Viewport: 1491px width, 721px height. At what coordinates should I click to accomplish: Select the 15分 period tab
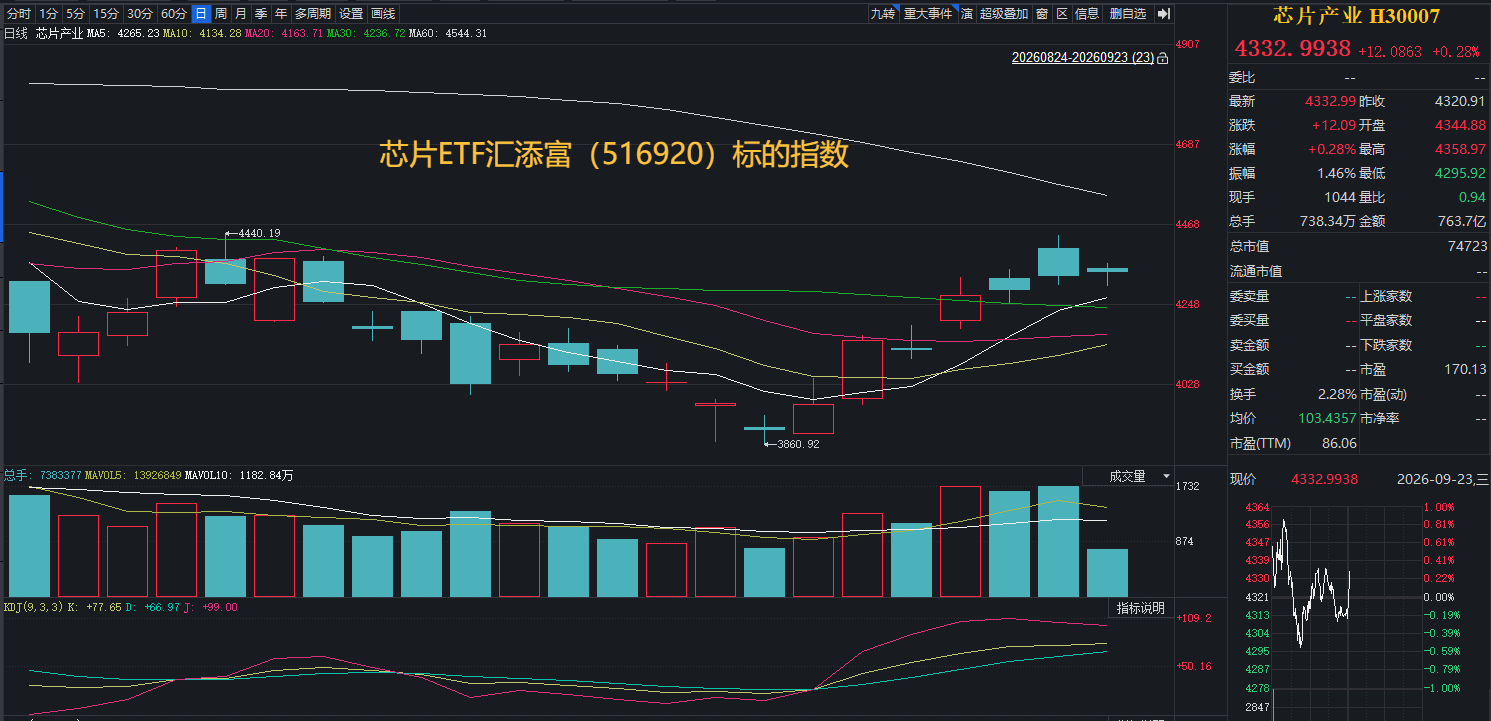point(106,14)
